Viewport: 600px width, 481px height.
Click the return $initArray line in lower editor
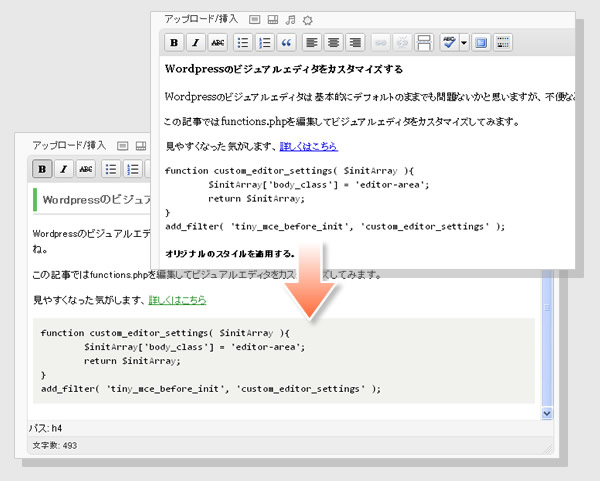tap(132, 361)
